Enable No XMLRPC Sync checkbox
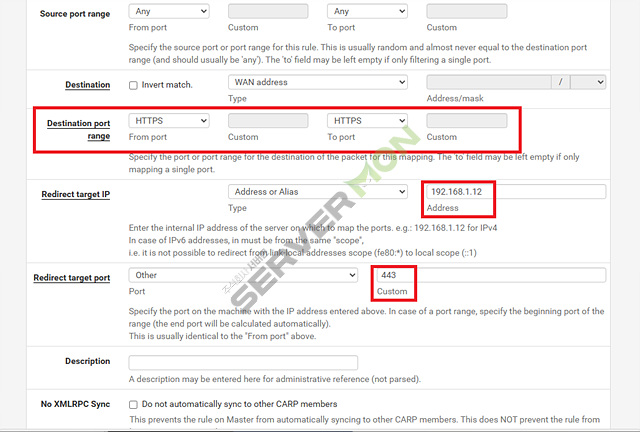This screenshot has height=432, width=640. tap(133, 405)
